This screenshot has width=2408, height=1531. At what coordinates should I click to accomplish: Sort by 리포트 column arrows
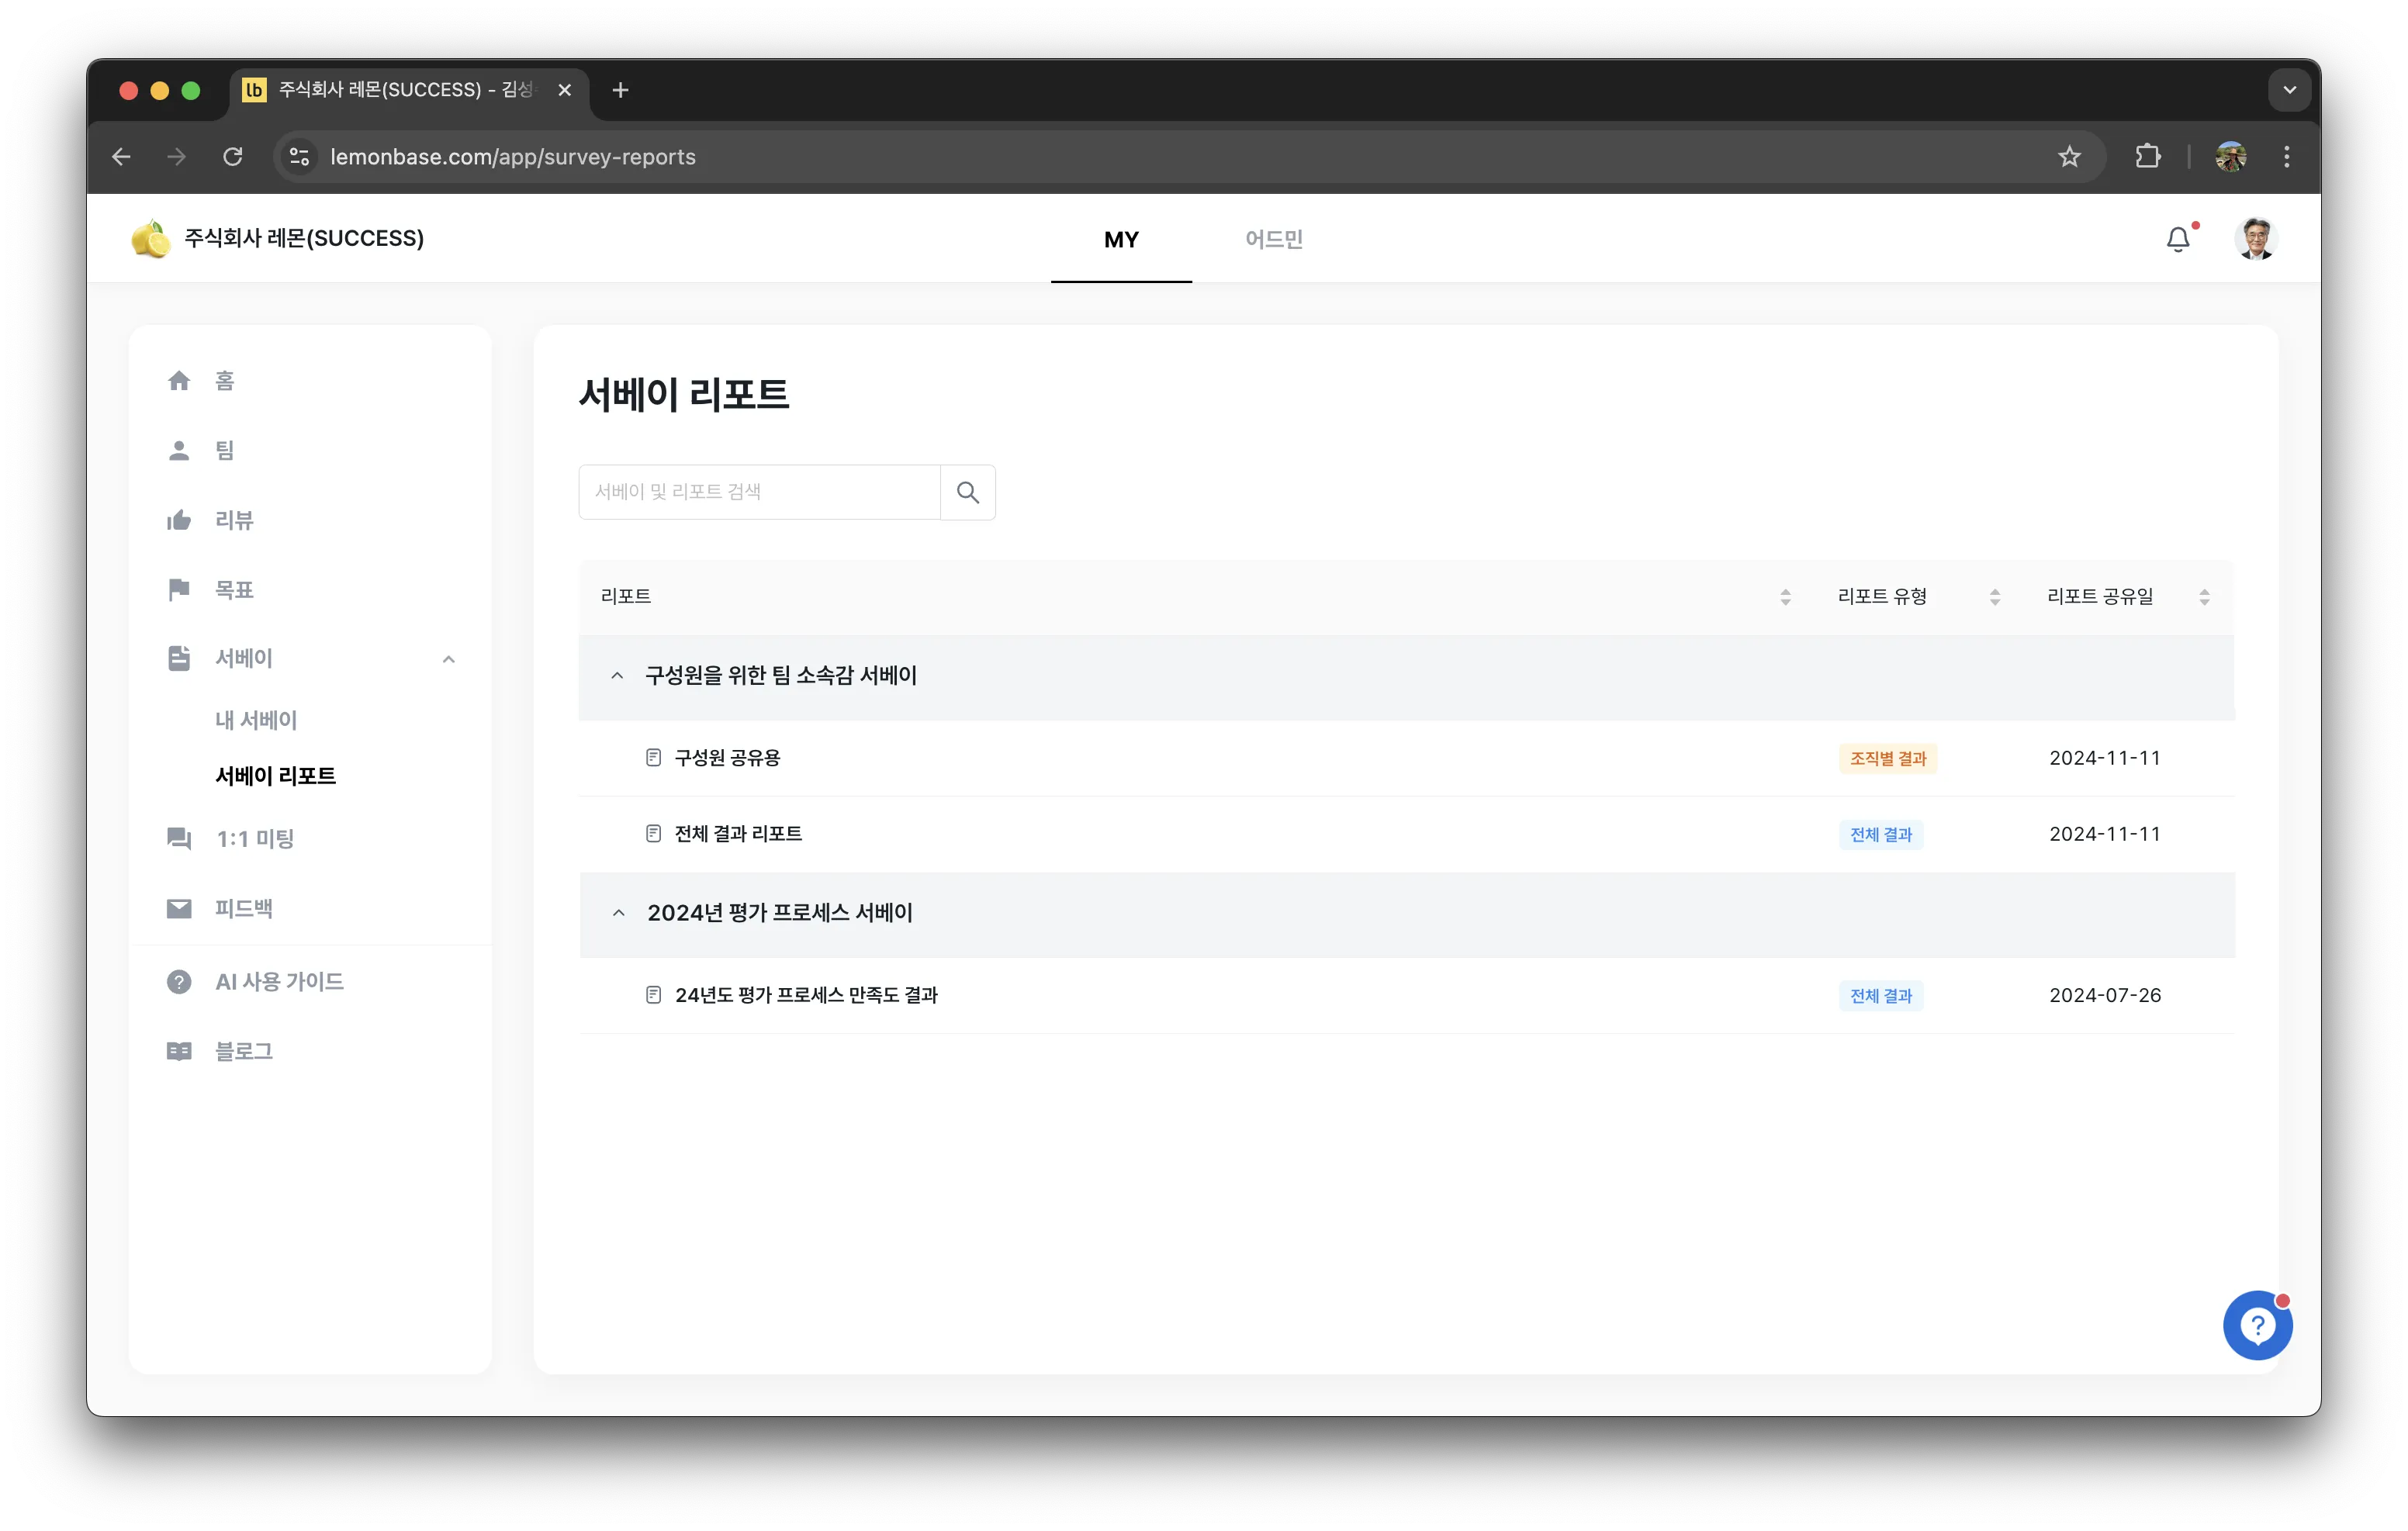click(x=1786, y=597)
